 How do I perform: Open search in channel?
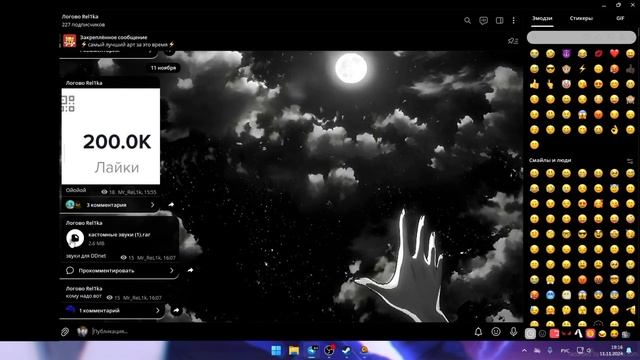467,20
